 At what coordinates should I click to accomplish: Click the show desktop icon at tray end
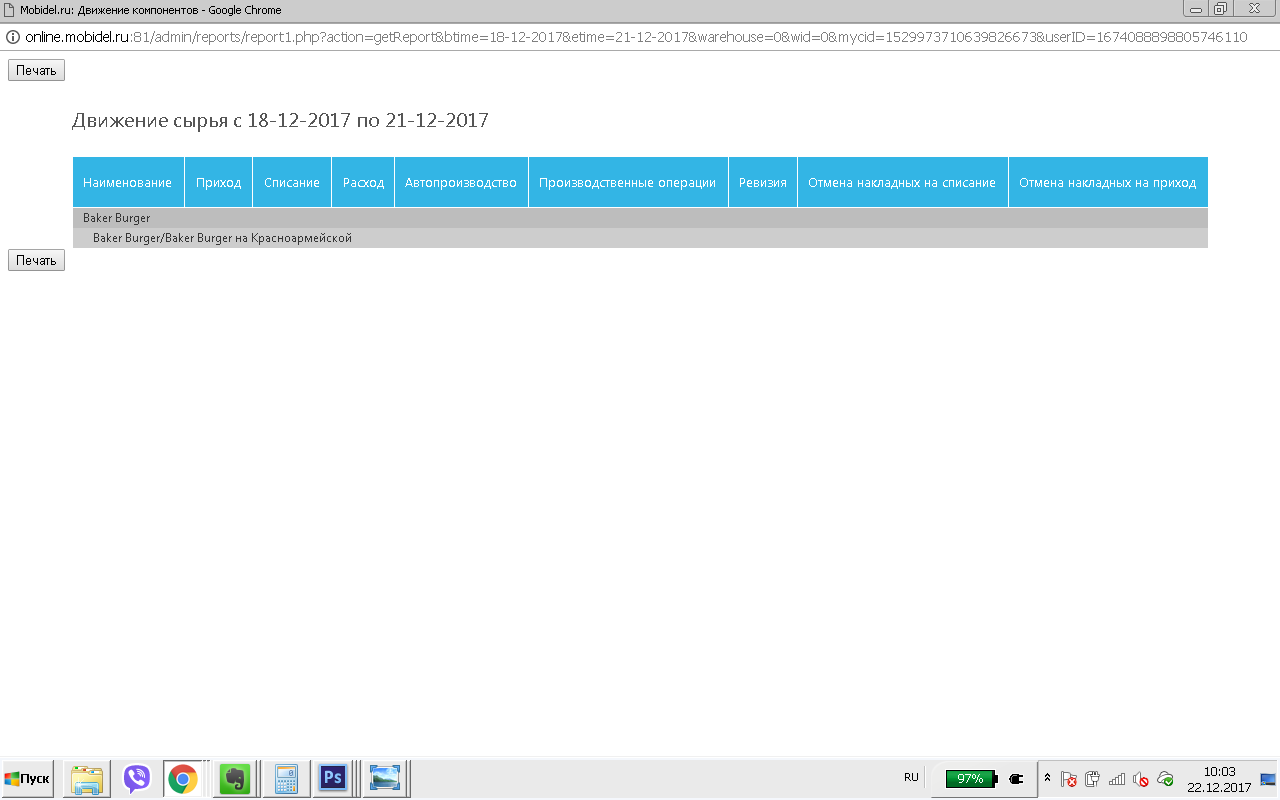pos(1268,779)
